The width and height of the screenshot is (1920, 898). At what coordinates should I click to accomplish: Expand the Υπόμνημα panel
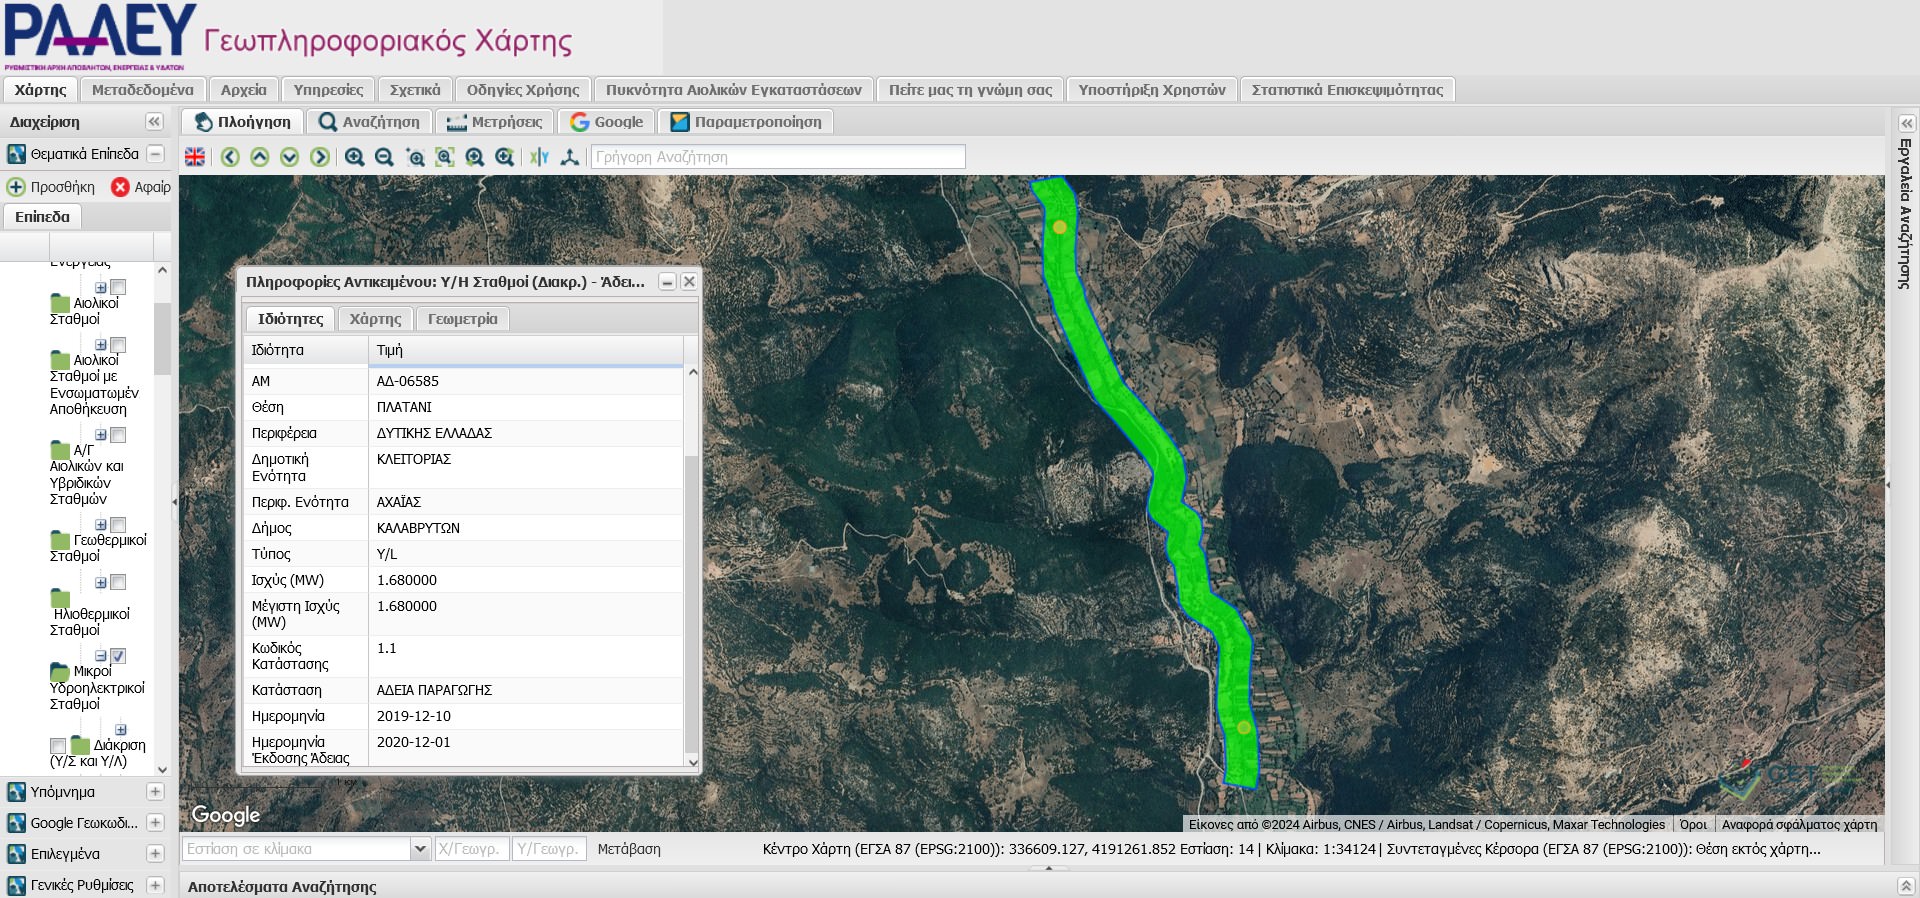[155, 792]
